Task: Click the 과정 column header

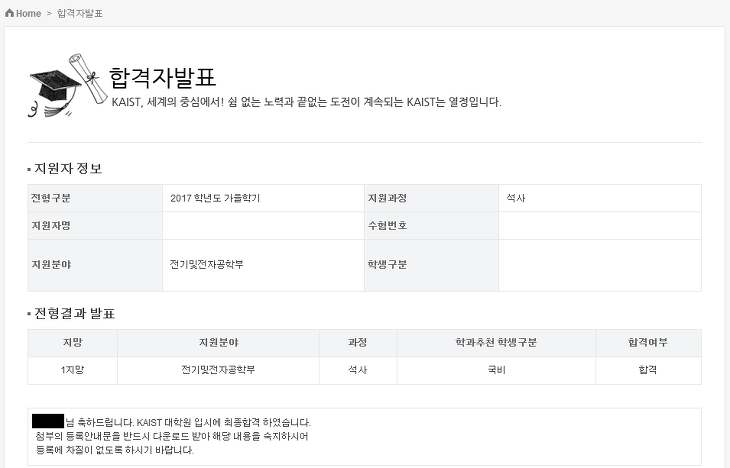Action: [x=358, y=343]
